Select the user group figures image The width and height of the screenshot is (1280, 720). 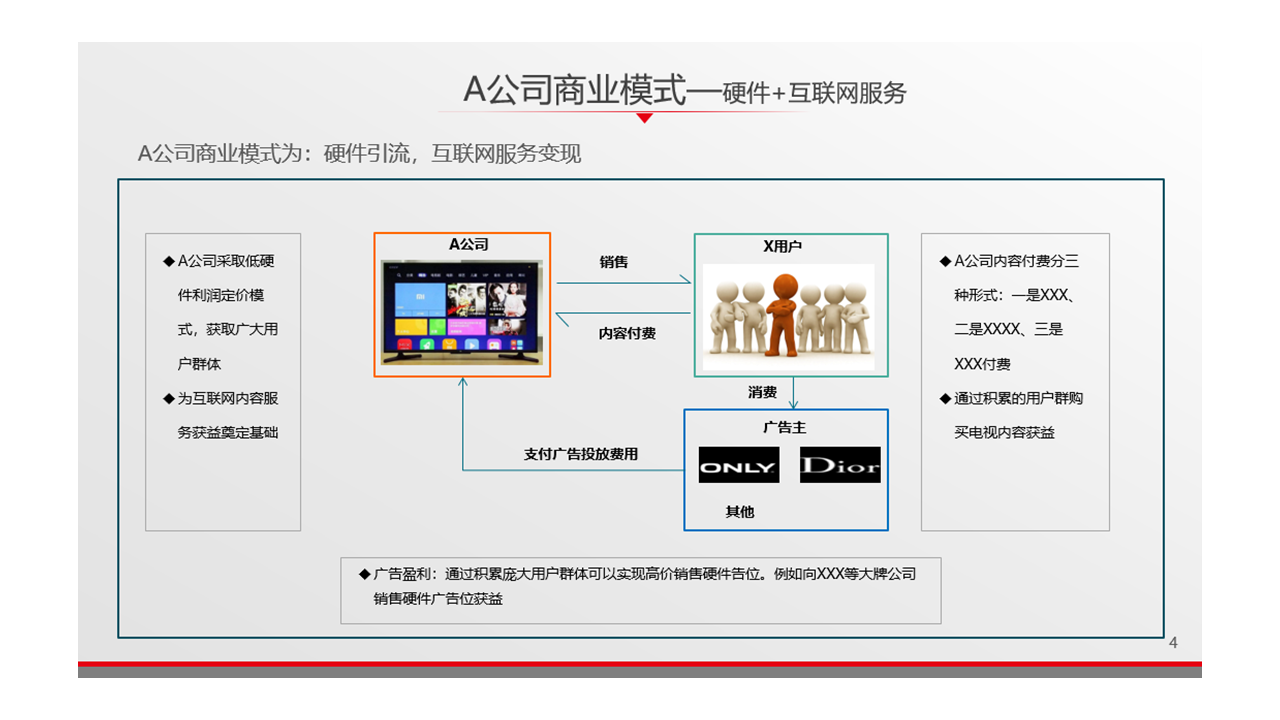click(x=788, y=311)
